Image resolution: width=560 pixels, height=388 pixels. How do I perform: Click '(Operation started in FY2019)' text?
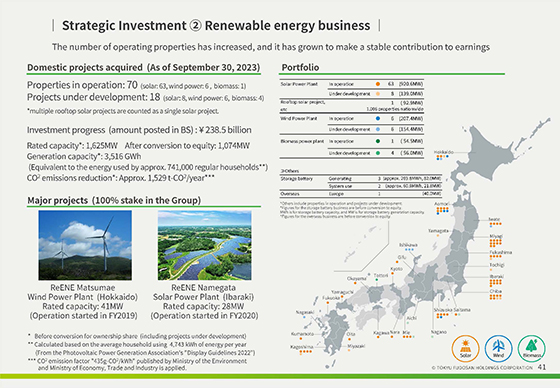pyautogui.click(x=83, y=316)
